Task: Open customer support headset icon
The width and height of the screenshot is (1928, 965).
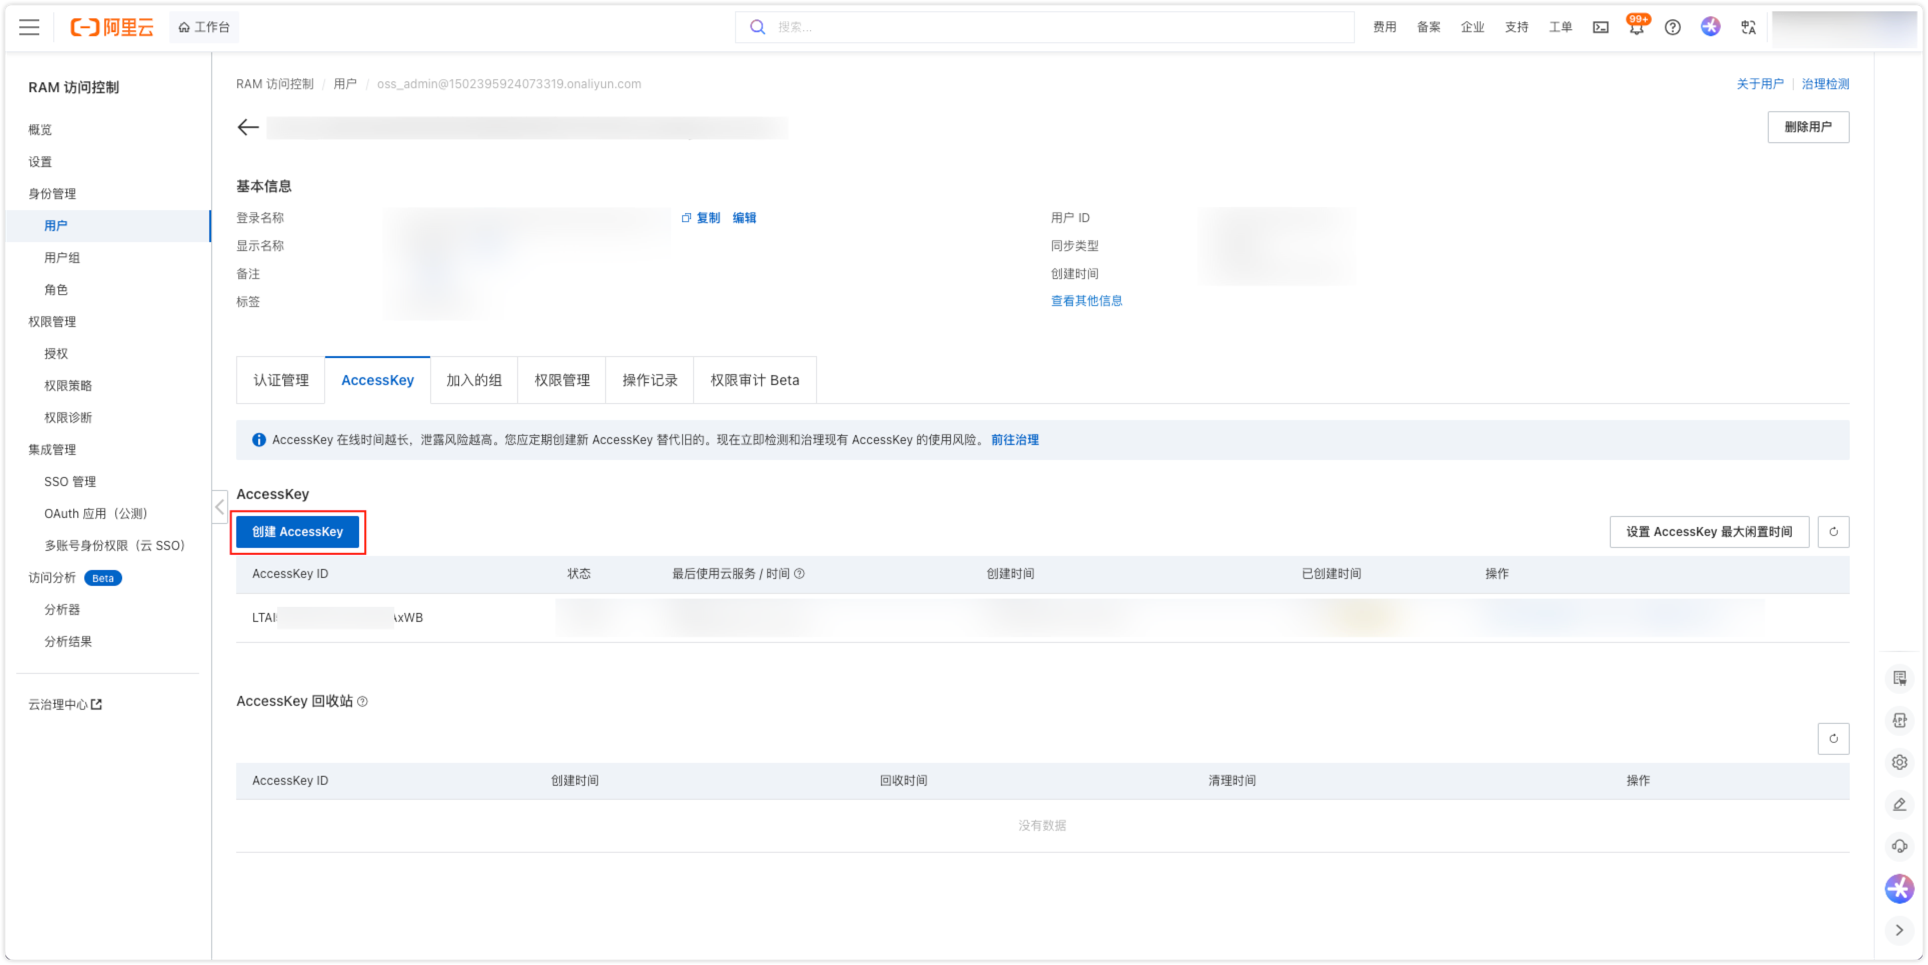Action: [1899, 846]
